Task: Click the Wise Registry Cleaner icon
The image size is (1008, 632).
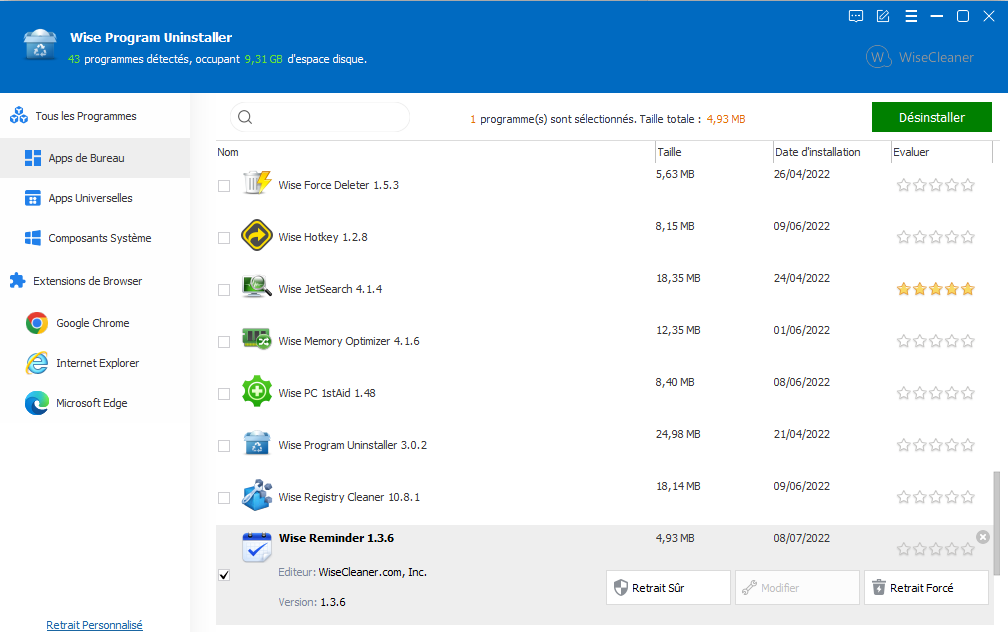Action: (256, 495)
